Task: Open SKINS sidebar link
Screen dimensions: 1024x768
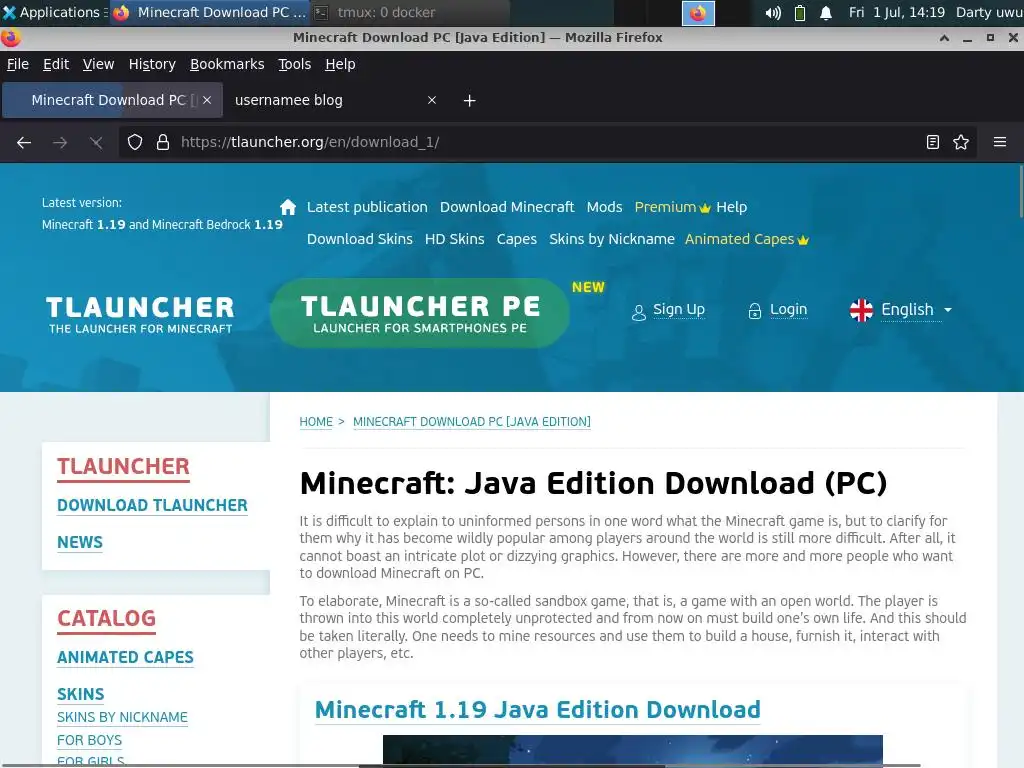Action: point(80,694)
